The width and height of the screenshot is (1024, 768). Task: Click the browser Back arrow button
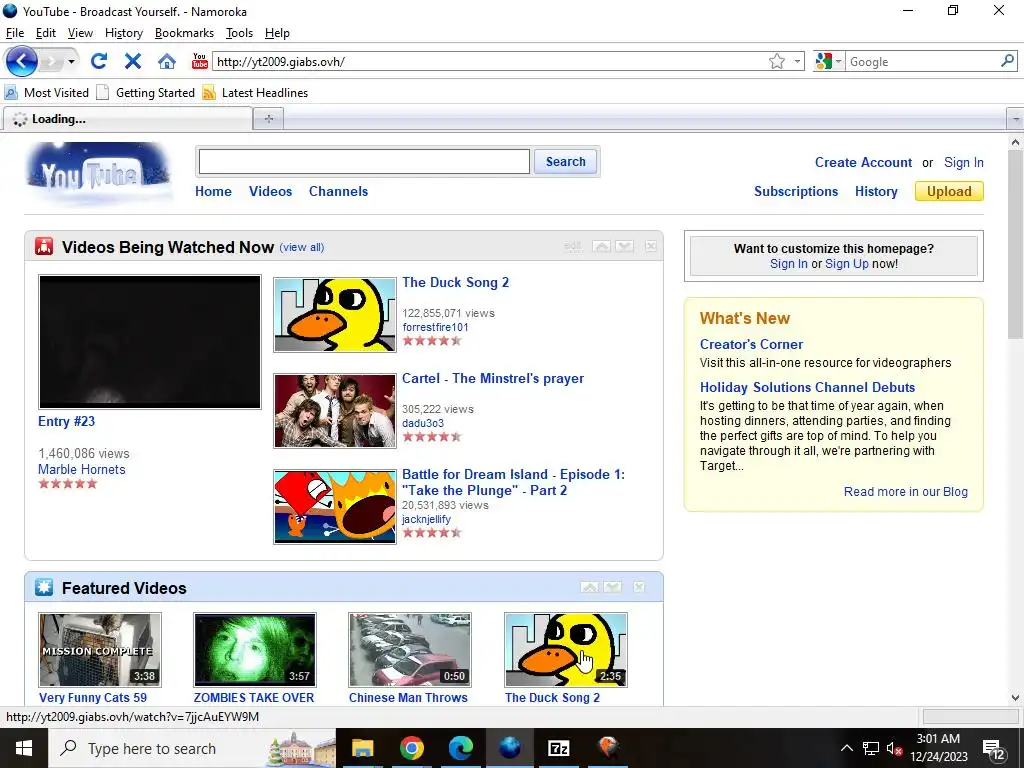[x=22, y=61]
